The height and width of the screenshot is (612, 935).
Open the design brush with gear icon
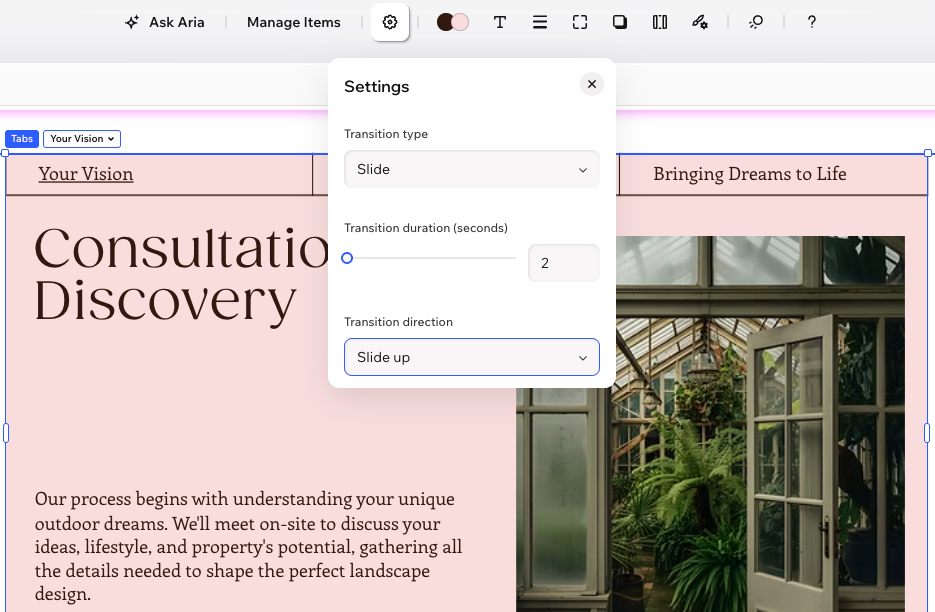(x=699, y=22)
